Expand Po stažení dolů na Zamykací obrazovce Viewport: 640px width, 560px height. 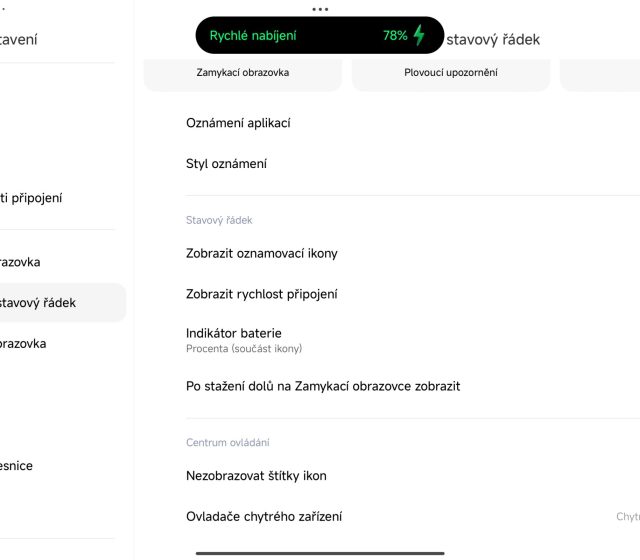pos(323,386)
